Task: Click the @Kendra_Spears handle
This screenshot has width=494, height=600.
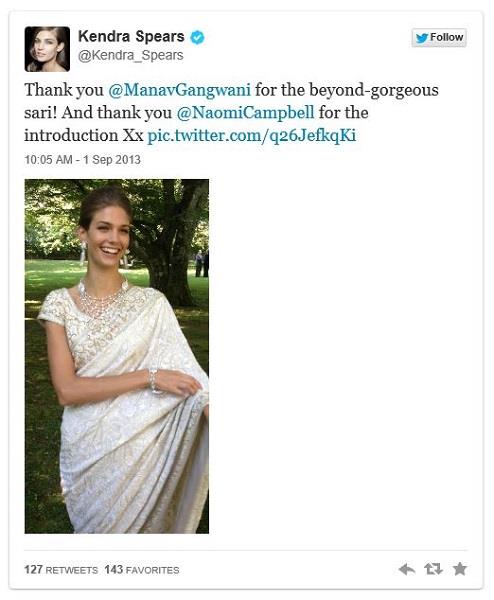Action: [x=131, y=55]
